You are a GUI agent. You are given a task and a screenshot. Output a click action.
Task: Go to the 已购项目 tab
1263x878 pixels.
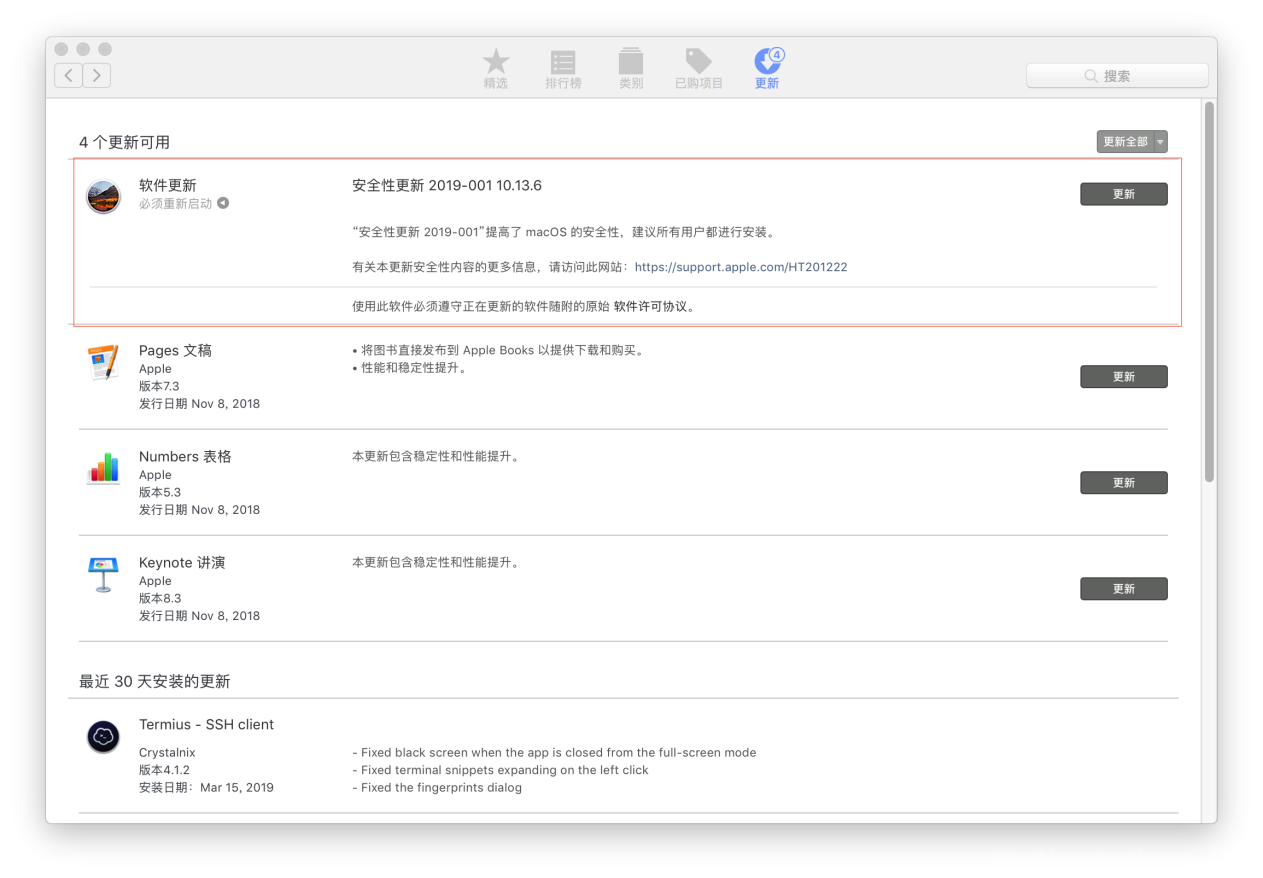point(698,69)
